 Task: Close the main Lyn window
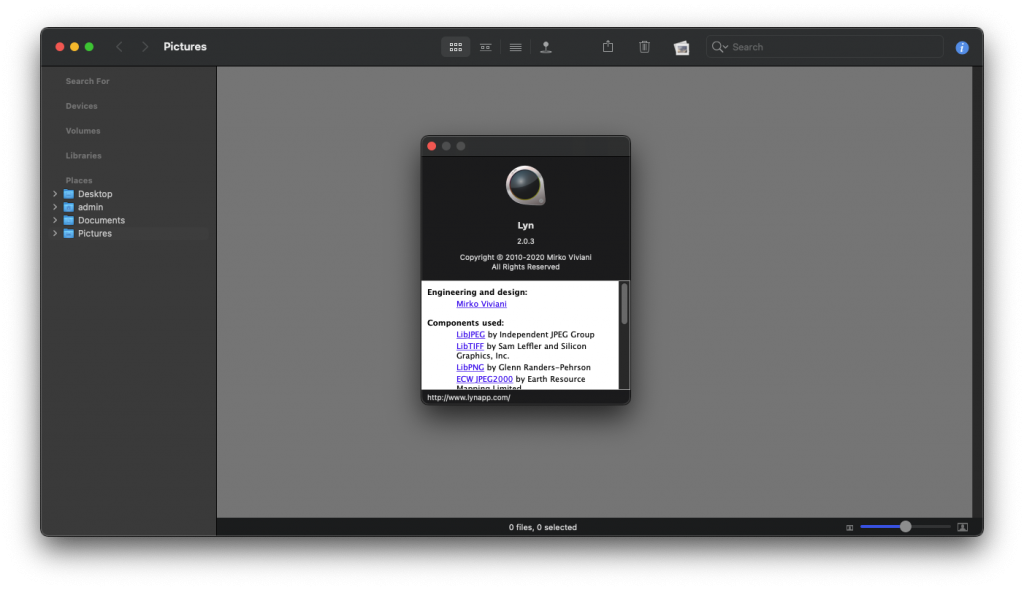tap(59, 47)
